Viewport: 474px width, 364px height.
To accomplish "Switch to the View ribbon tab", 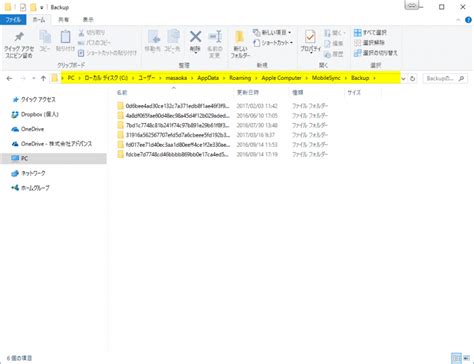I will tap(88, 20).
